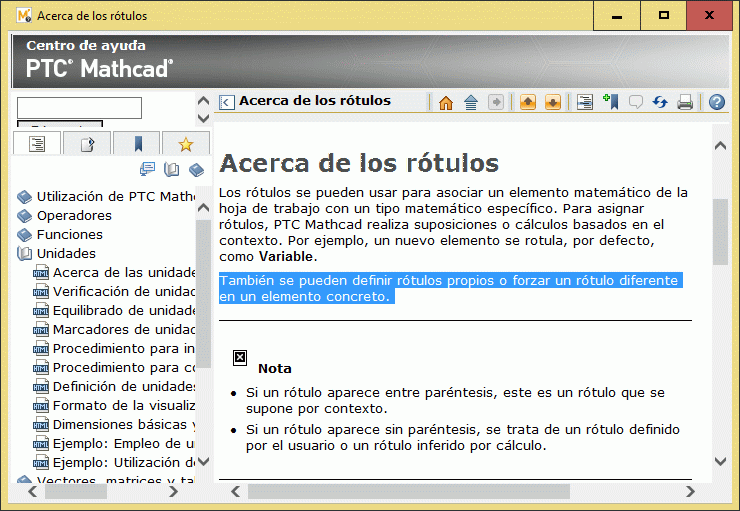Collapse the navigation pane arrow beside title
The image size is (740, 511).
(x=227, y=102)
